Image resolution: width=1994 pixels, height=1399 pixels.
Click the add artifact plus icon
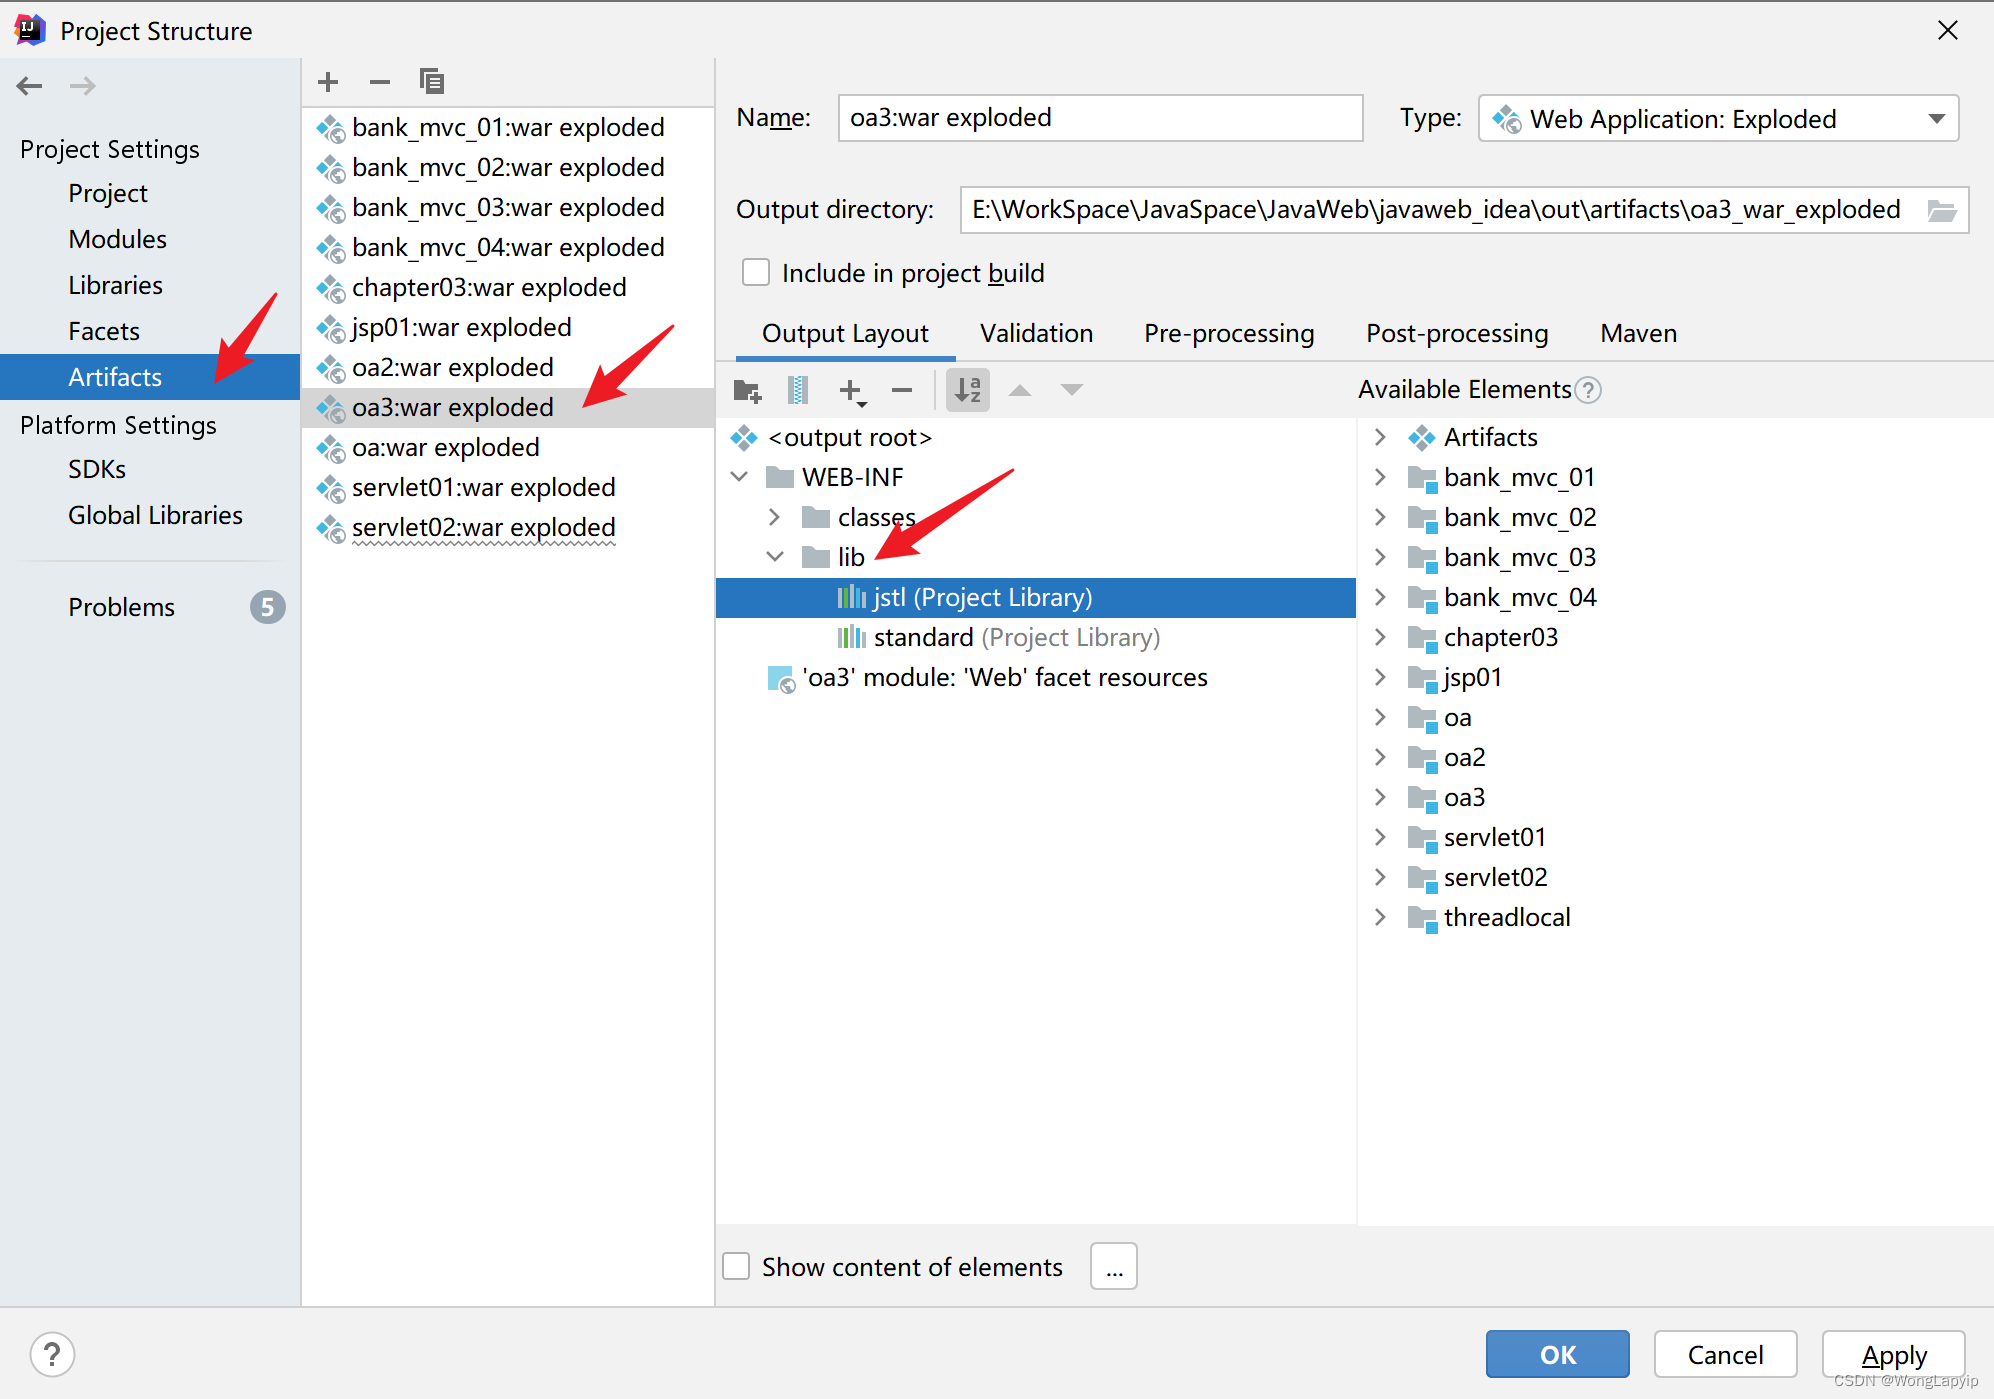328,82
